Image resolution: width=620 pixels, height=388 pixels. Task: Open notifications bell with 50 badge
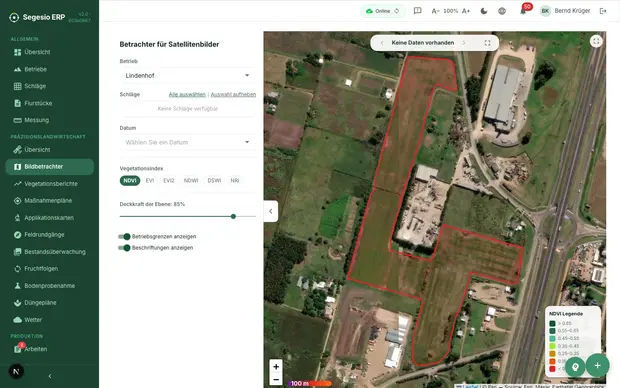tap(523, 11)
